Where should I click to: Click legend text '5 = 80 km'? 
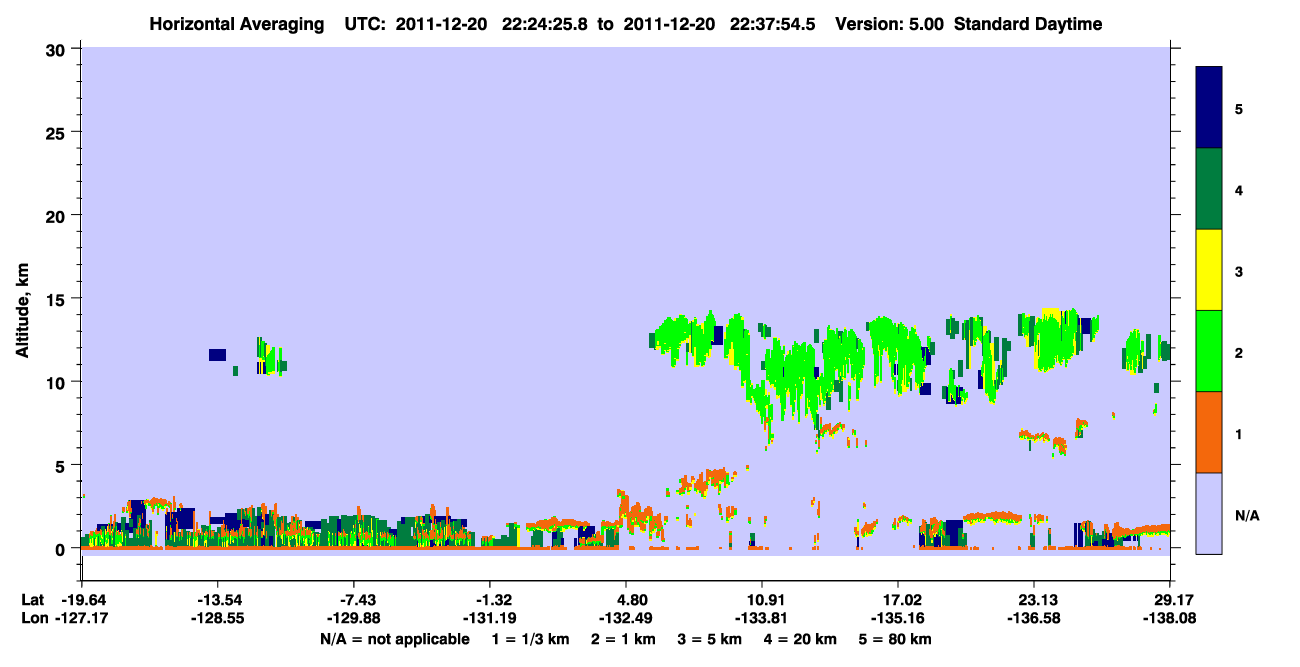(x=897, y=639)
